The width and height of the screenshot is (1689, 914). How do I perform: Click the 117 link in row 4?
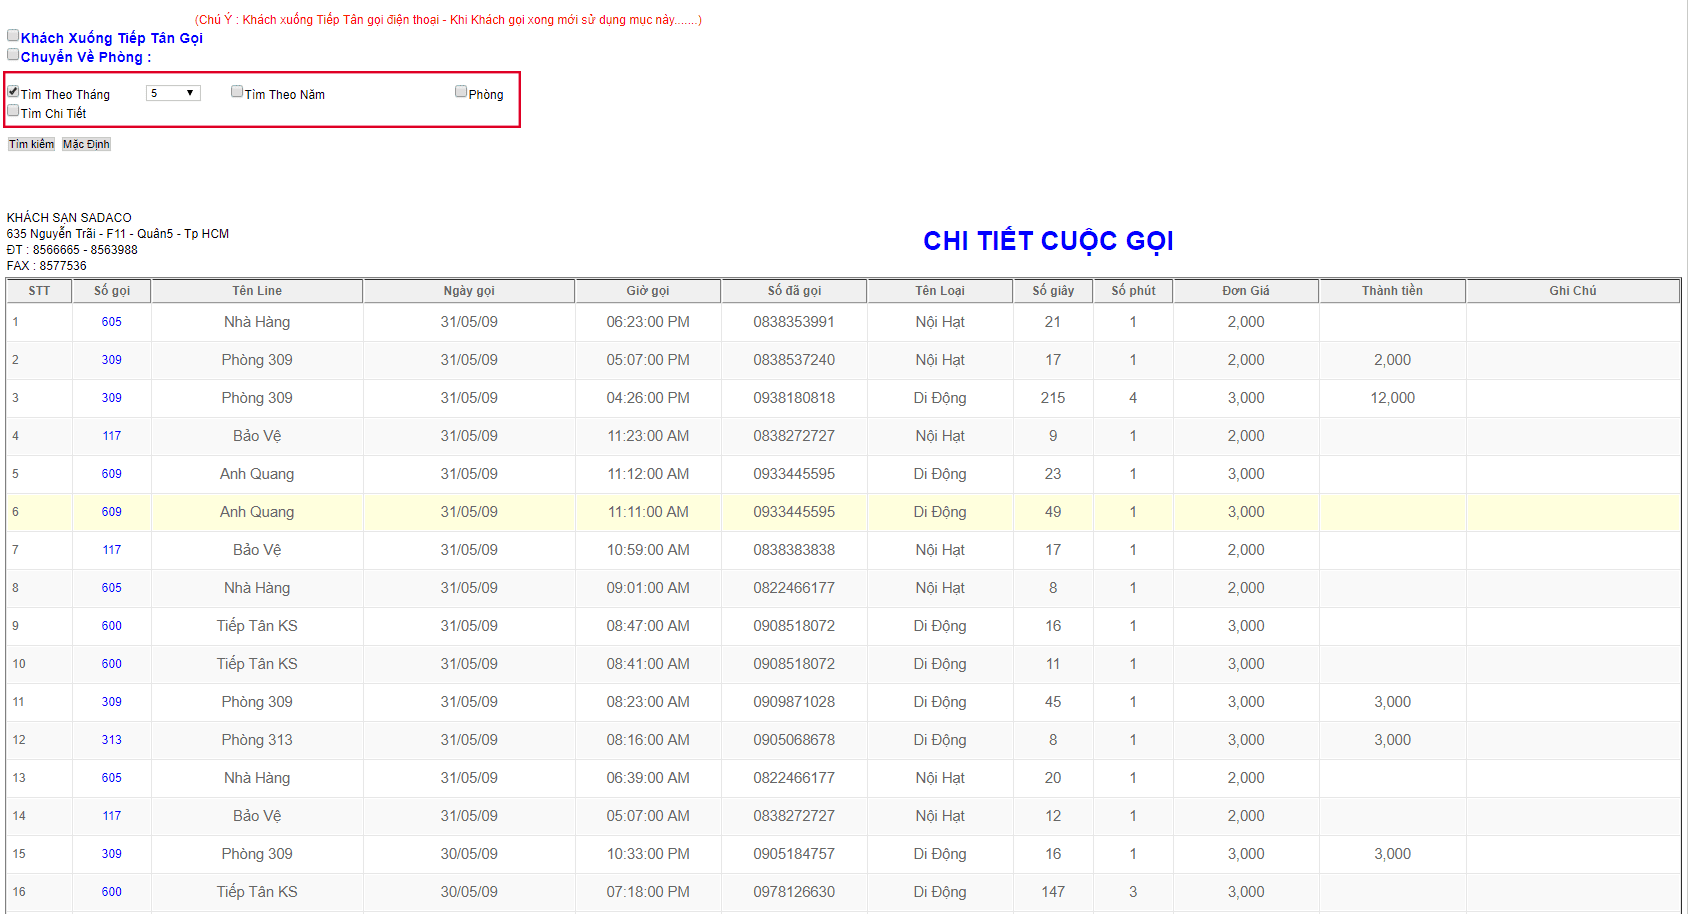[x=111, y=436]
